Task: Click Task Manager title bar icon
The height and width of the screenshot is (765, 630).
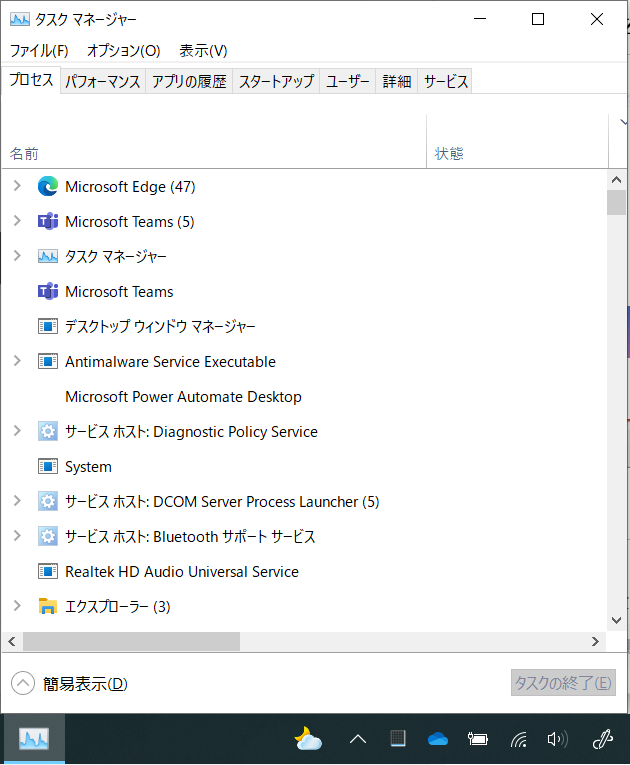Action: 20,19
